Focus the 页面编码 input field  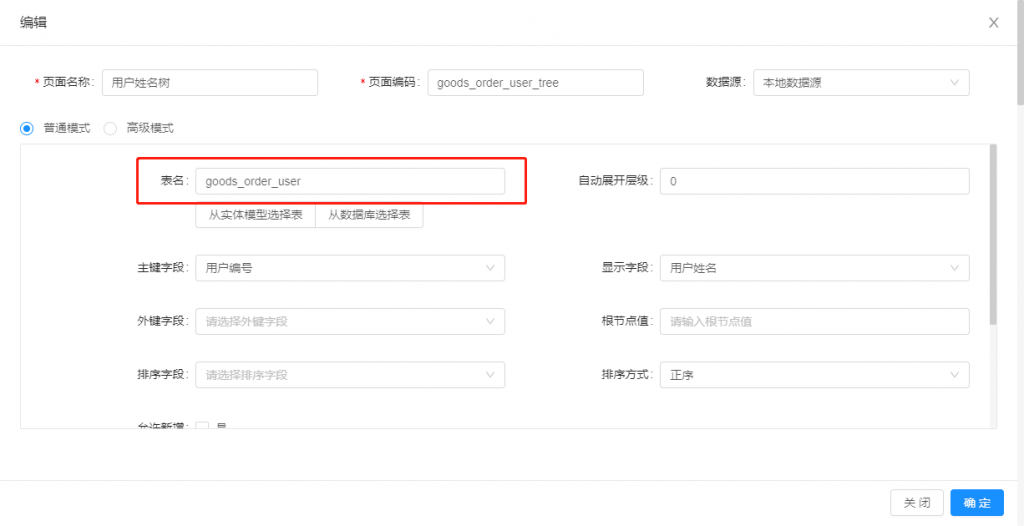(x=535, y=82)
